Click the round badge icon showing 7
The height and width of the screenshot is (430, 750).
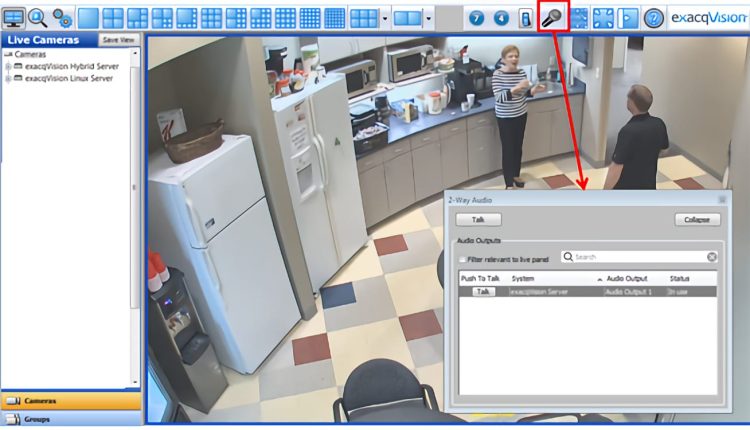(476, 19)
